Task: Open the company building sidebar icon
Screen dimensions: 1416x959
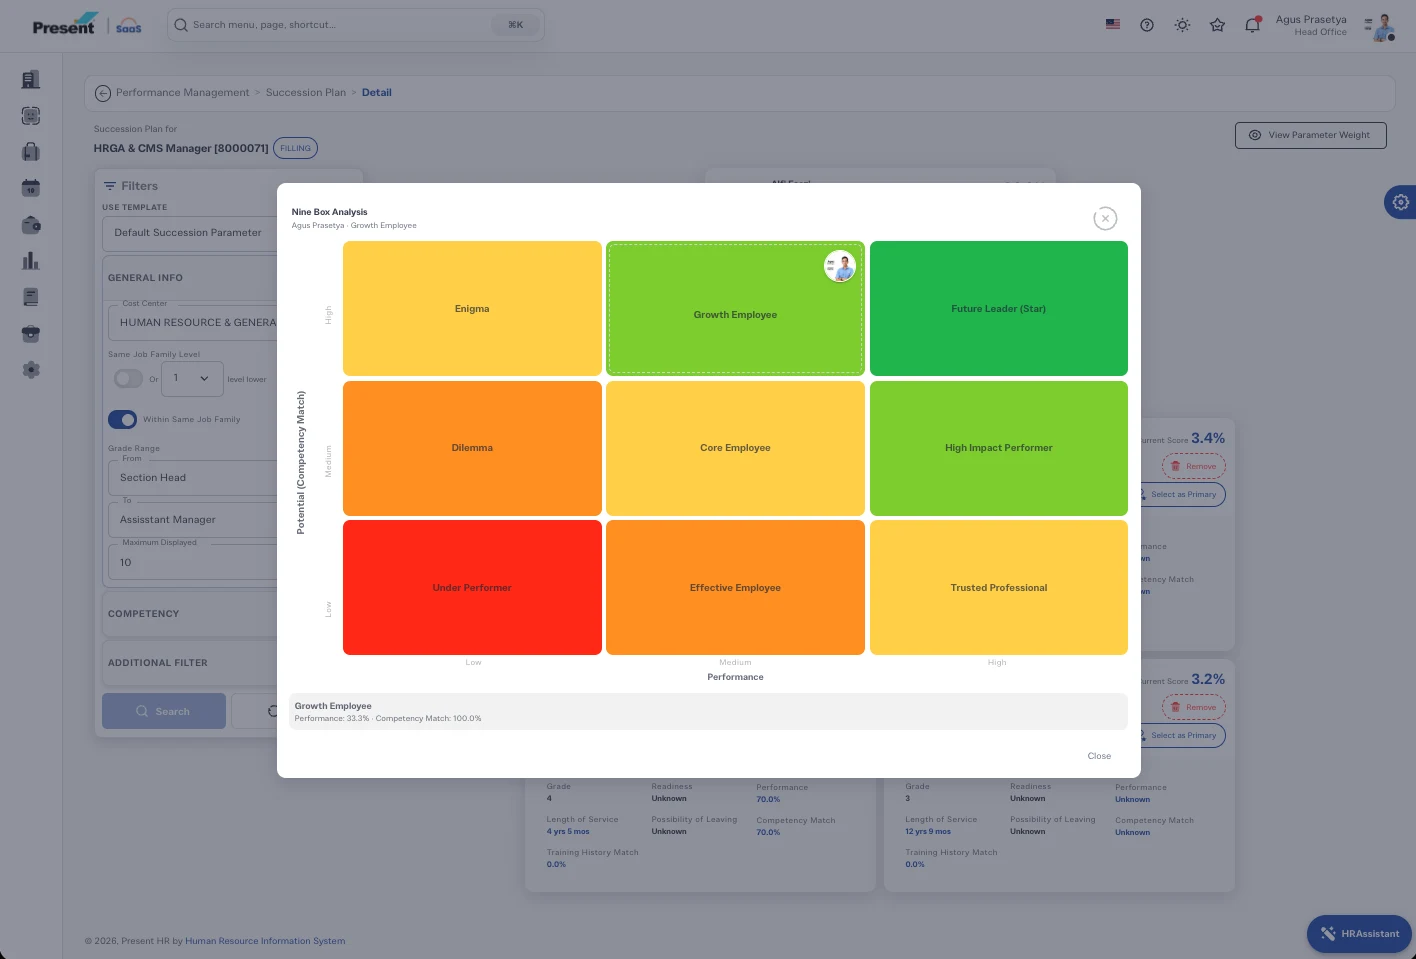Action: pos(31,80)
